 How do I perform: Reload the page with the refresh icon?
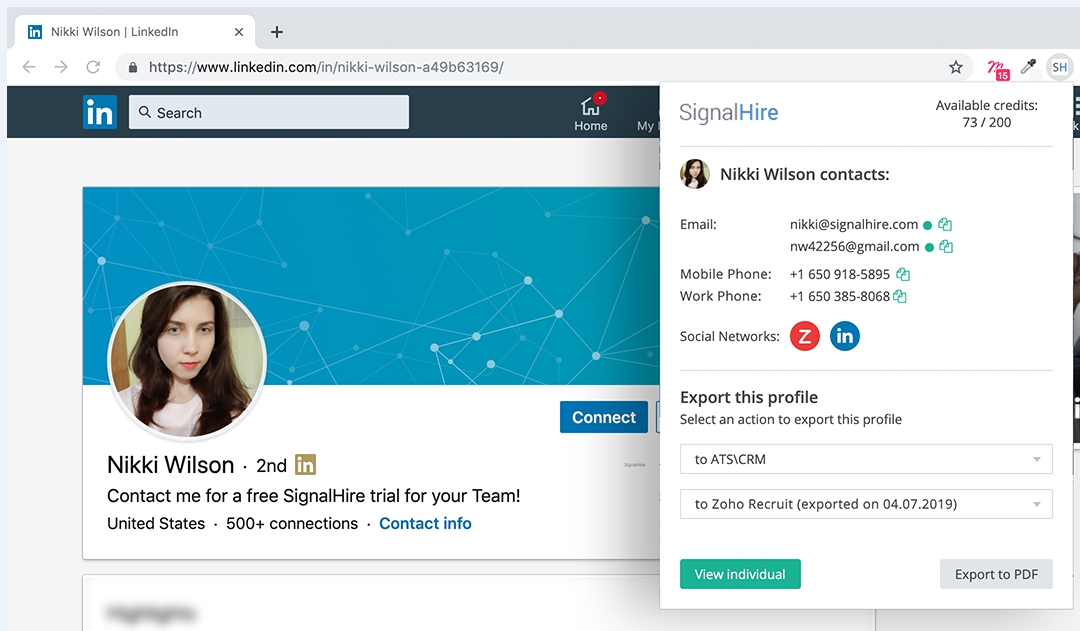93,67
